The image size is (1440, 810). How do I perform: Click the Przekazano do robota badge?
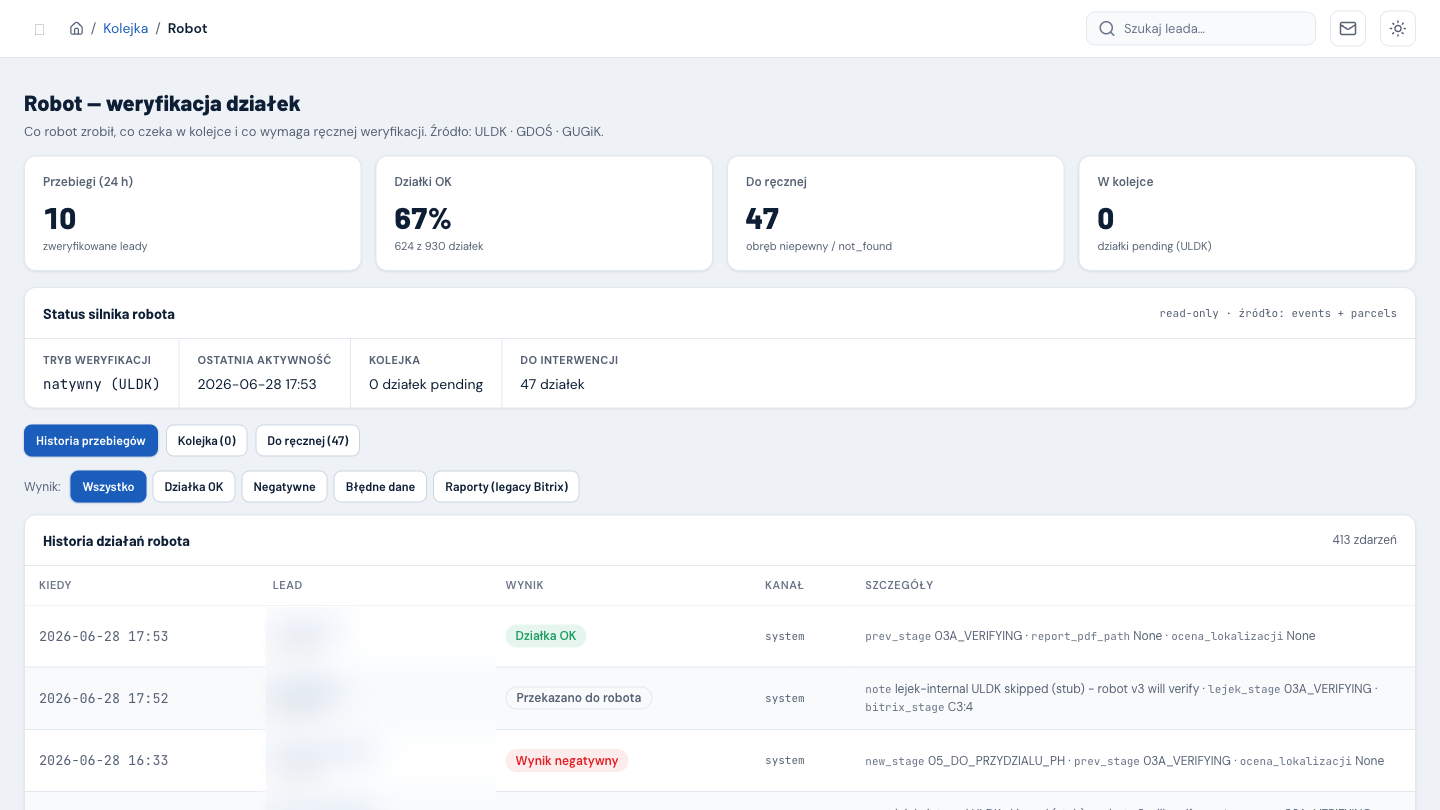click(579, 698)
